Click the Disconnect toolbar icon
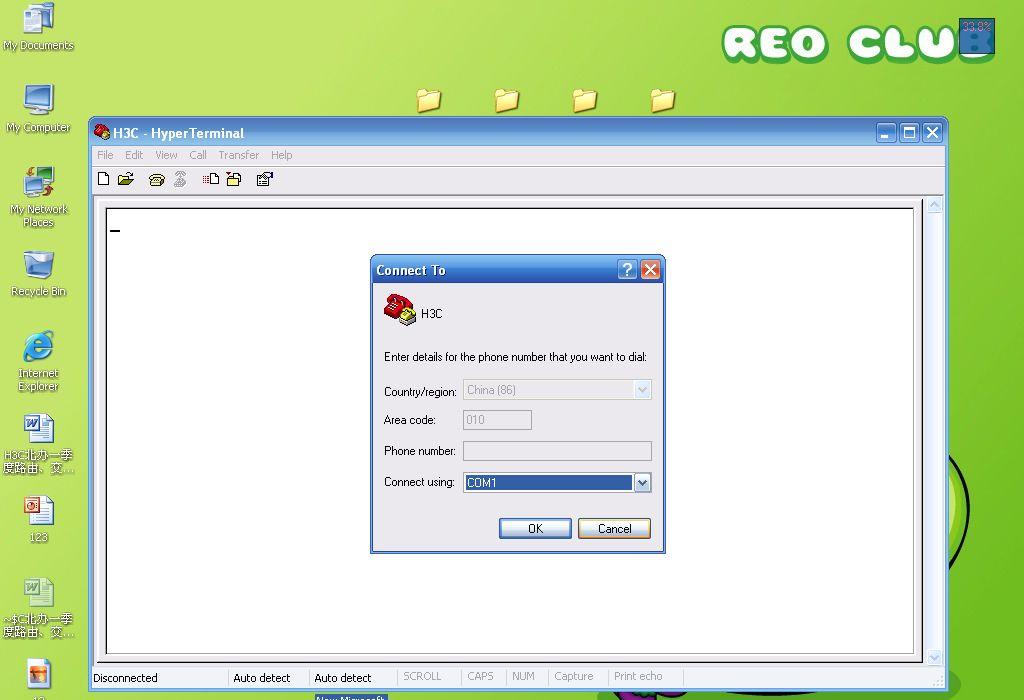 pos(180,179)
